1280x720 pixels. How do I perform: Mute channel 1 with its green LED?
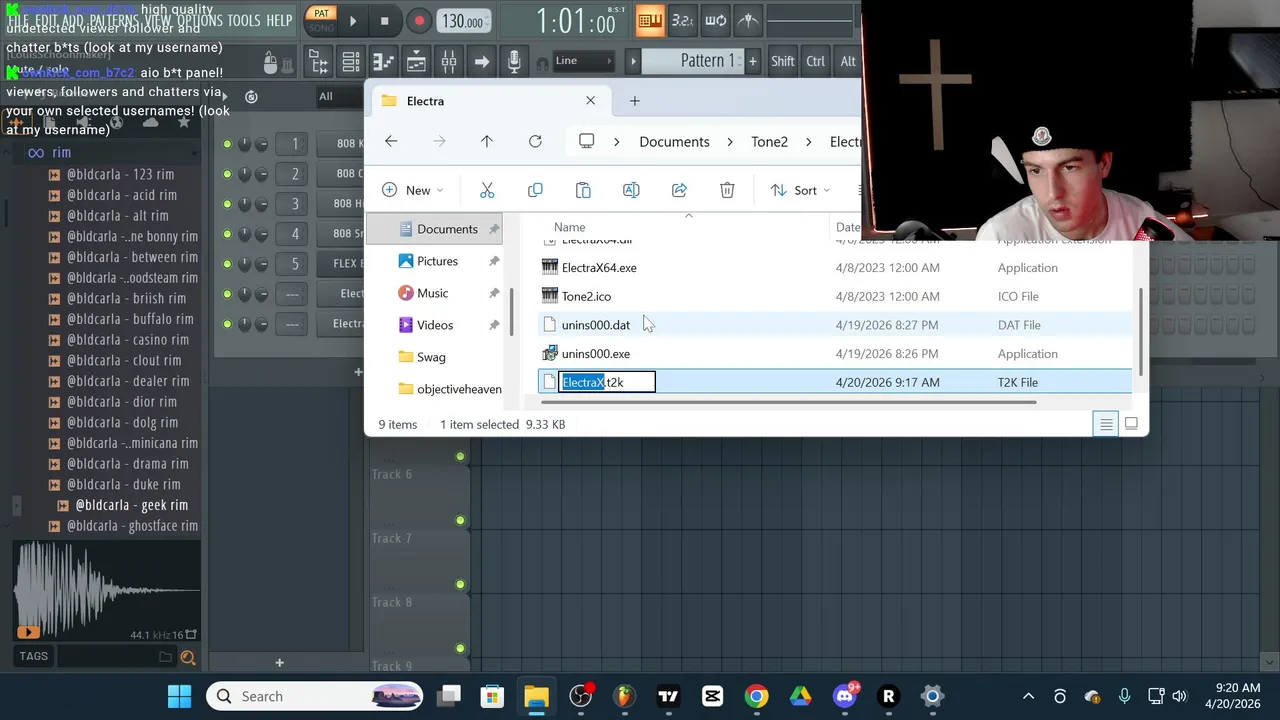click(227, 144)
